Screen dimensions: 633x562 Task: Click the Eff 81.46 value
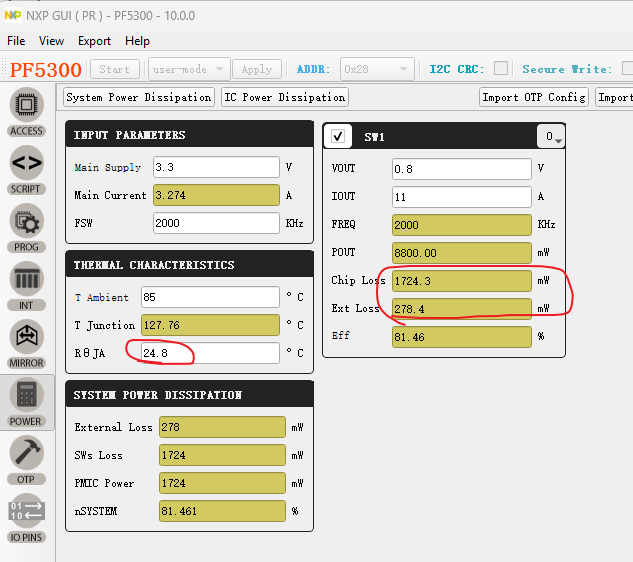pyautogui.click(x=462, y=337)
